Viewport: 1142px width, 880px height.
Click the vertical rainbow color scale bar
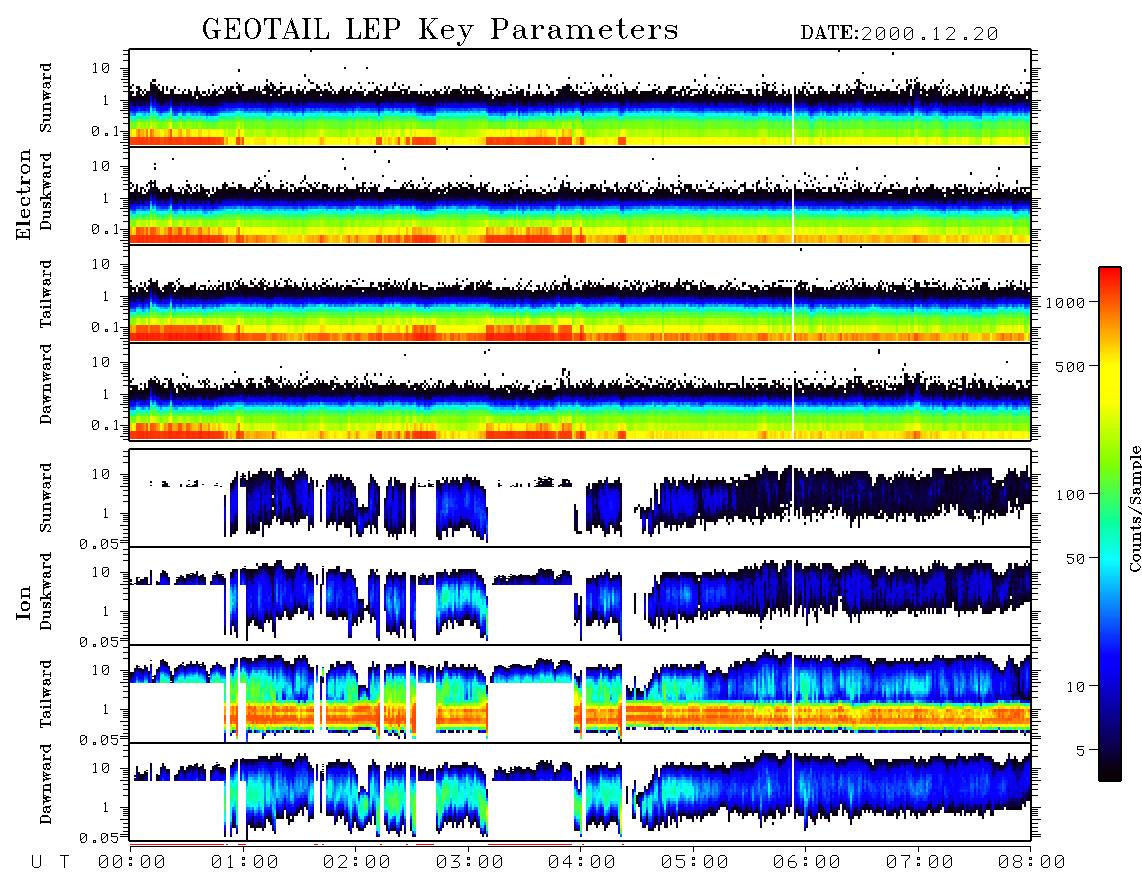coord(1110,524)
